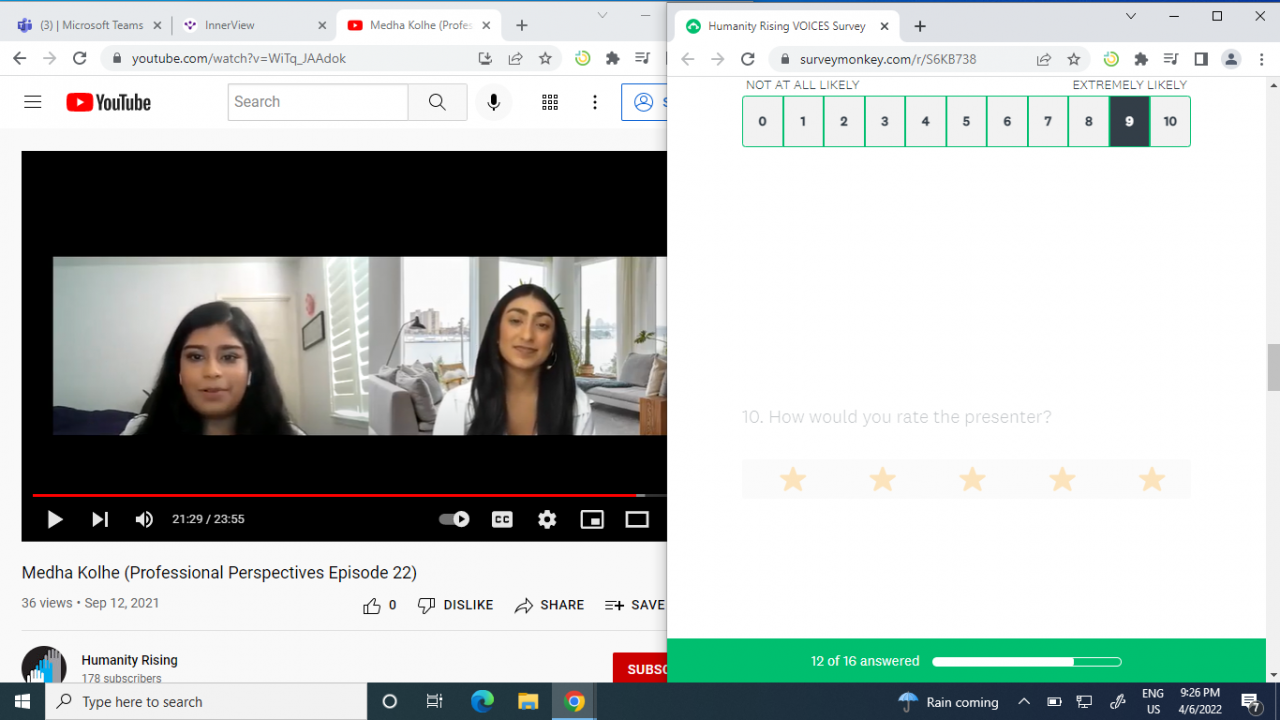Expand tab search in the YouTube window
Image resolution: width=1280 pixels, height=720 pixels.
point(602,15)
